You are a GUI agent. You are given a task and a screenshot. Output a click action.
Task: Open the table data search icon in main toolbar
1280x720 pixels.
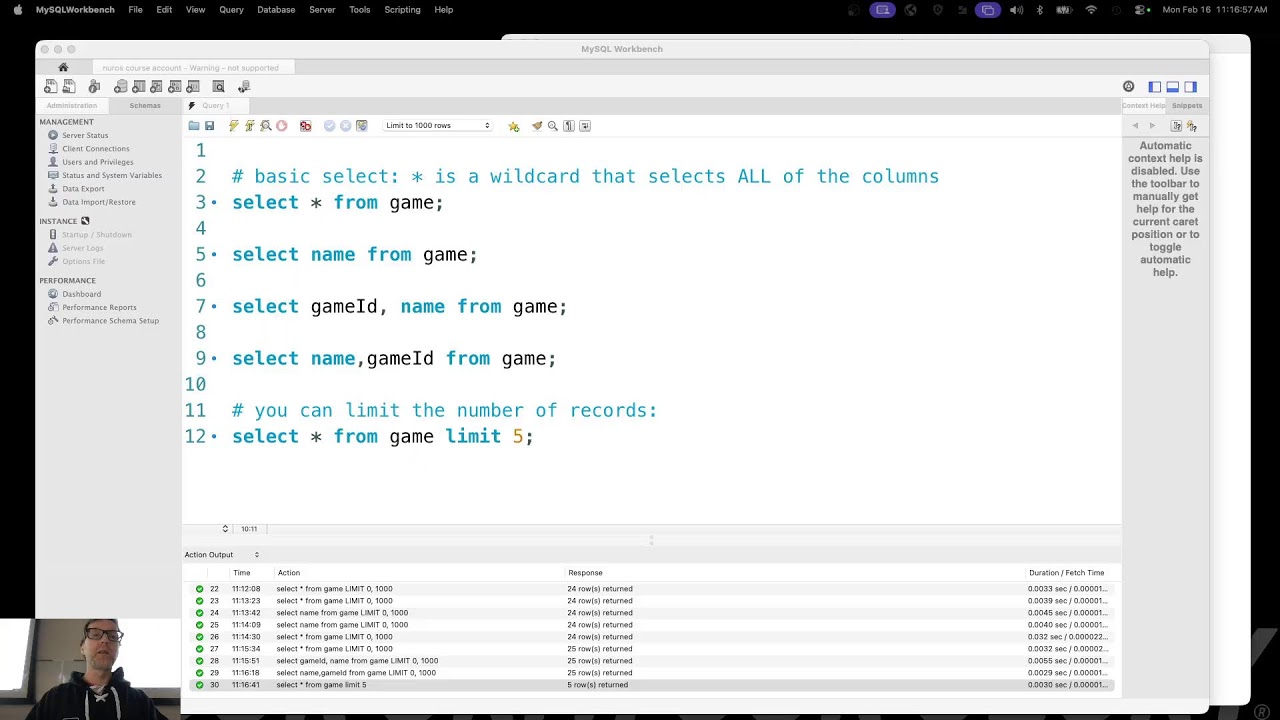[218, 87]
